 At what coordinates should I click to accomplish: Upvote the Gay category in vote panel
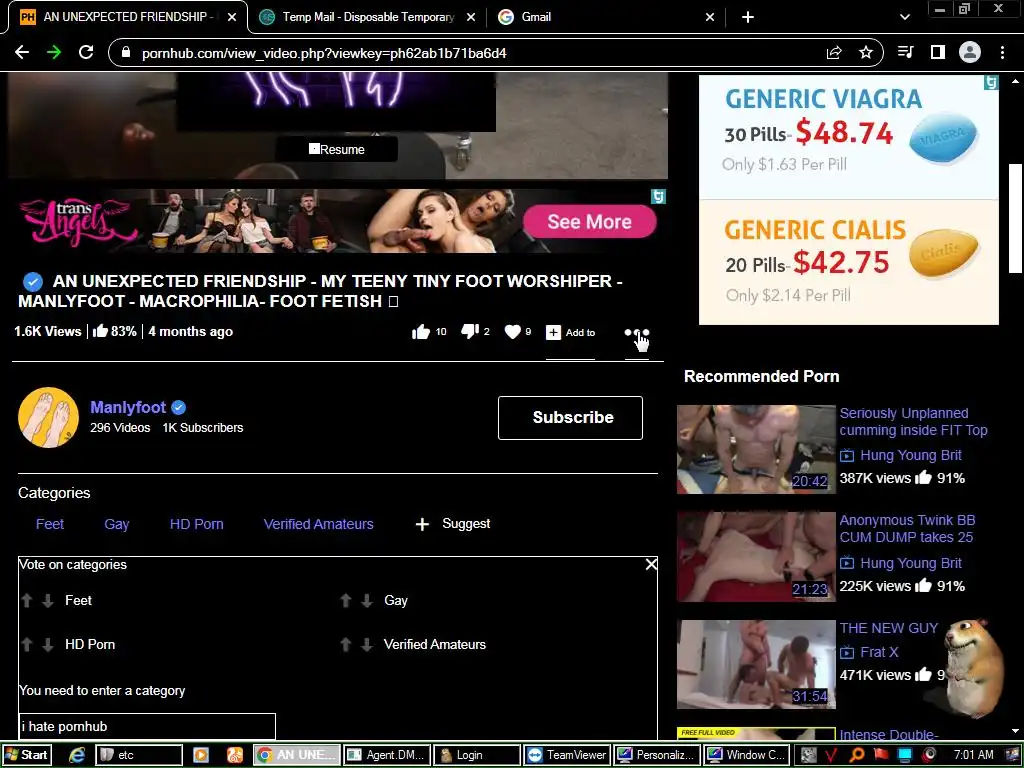point(346,600)
